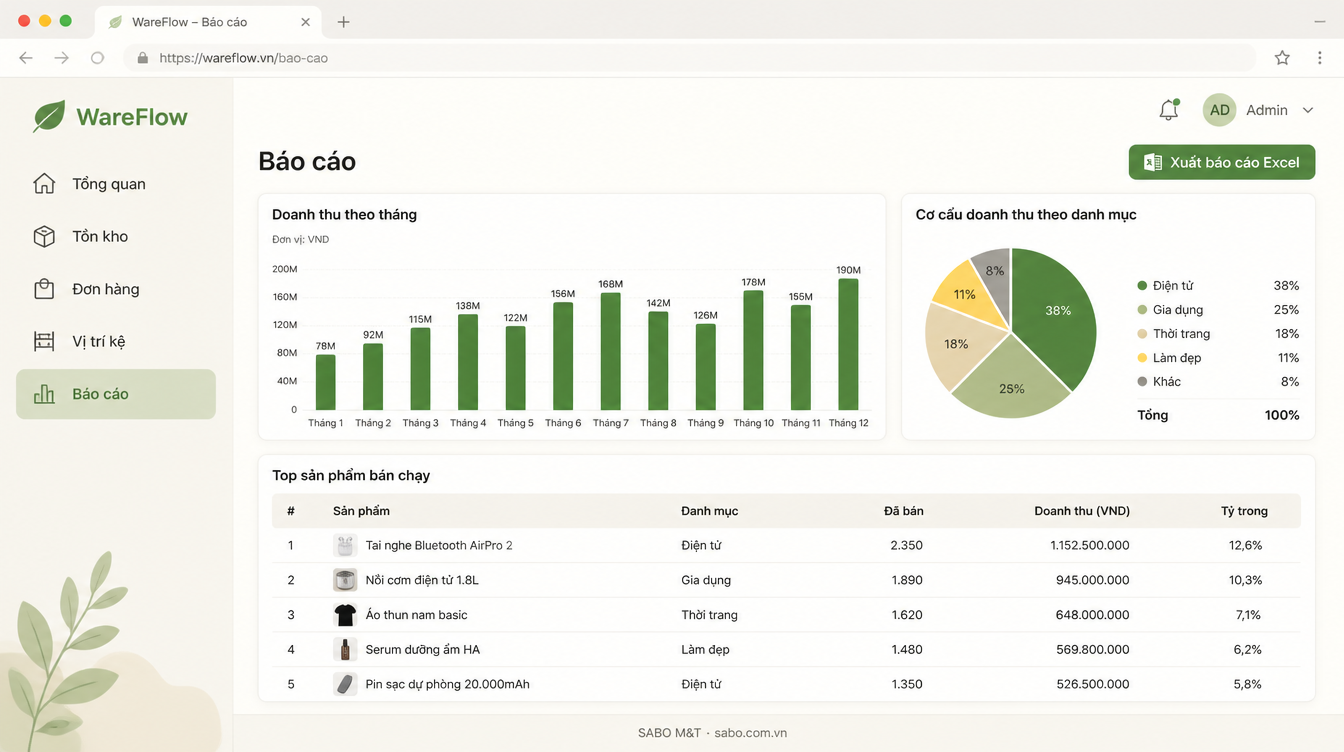Image resolution: width=1344 pixels, height=752 pixels.
Task: Click the Tháng 12 revenue bar
Action: click(x=848, y=344)
